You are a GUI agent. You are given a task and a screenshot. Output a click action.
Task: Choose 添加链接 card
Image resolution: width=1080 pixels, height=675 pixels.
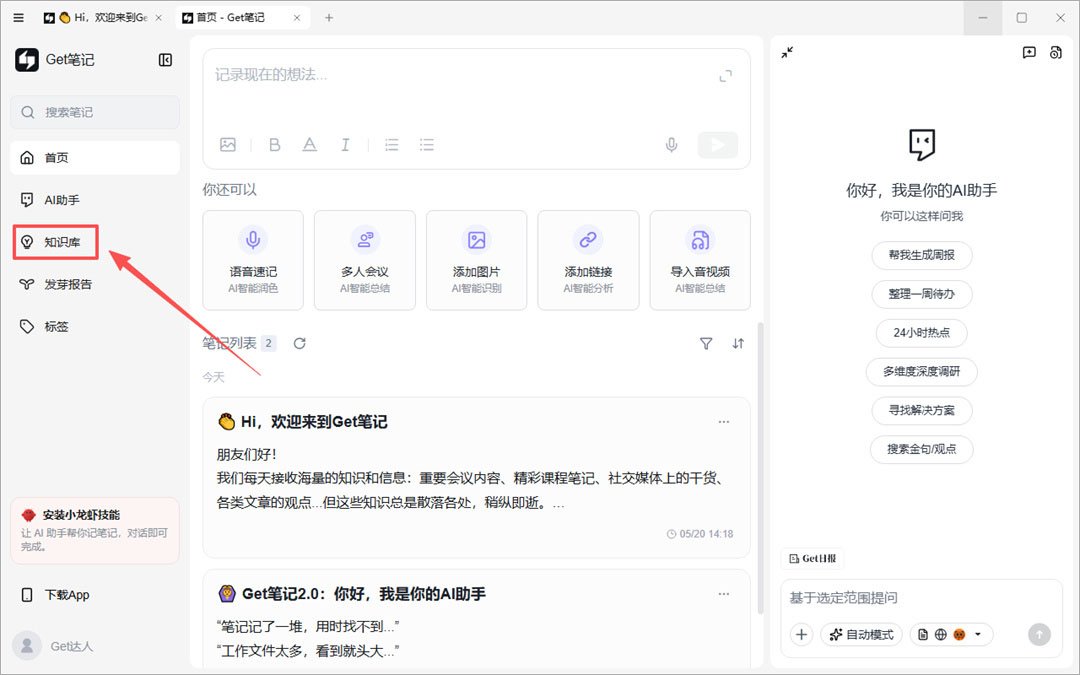point(588,260)
